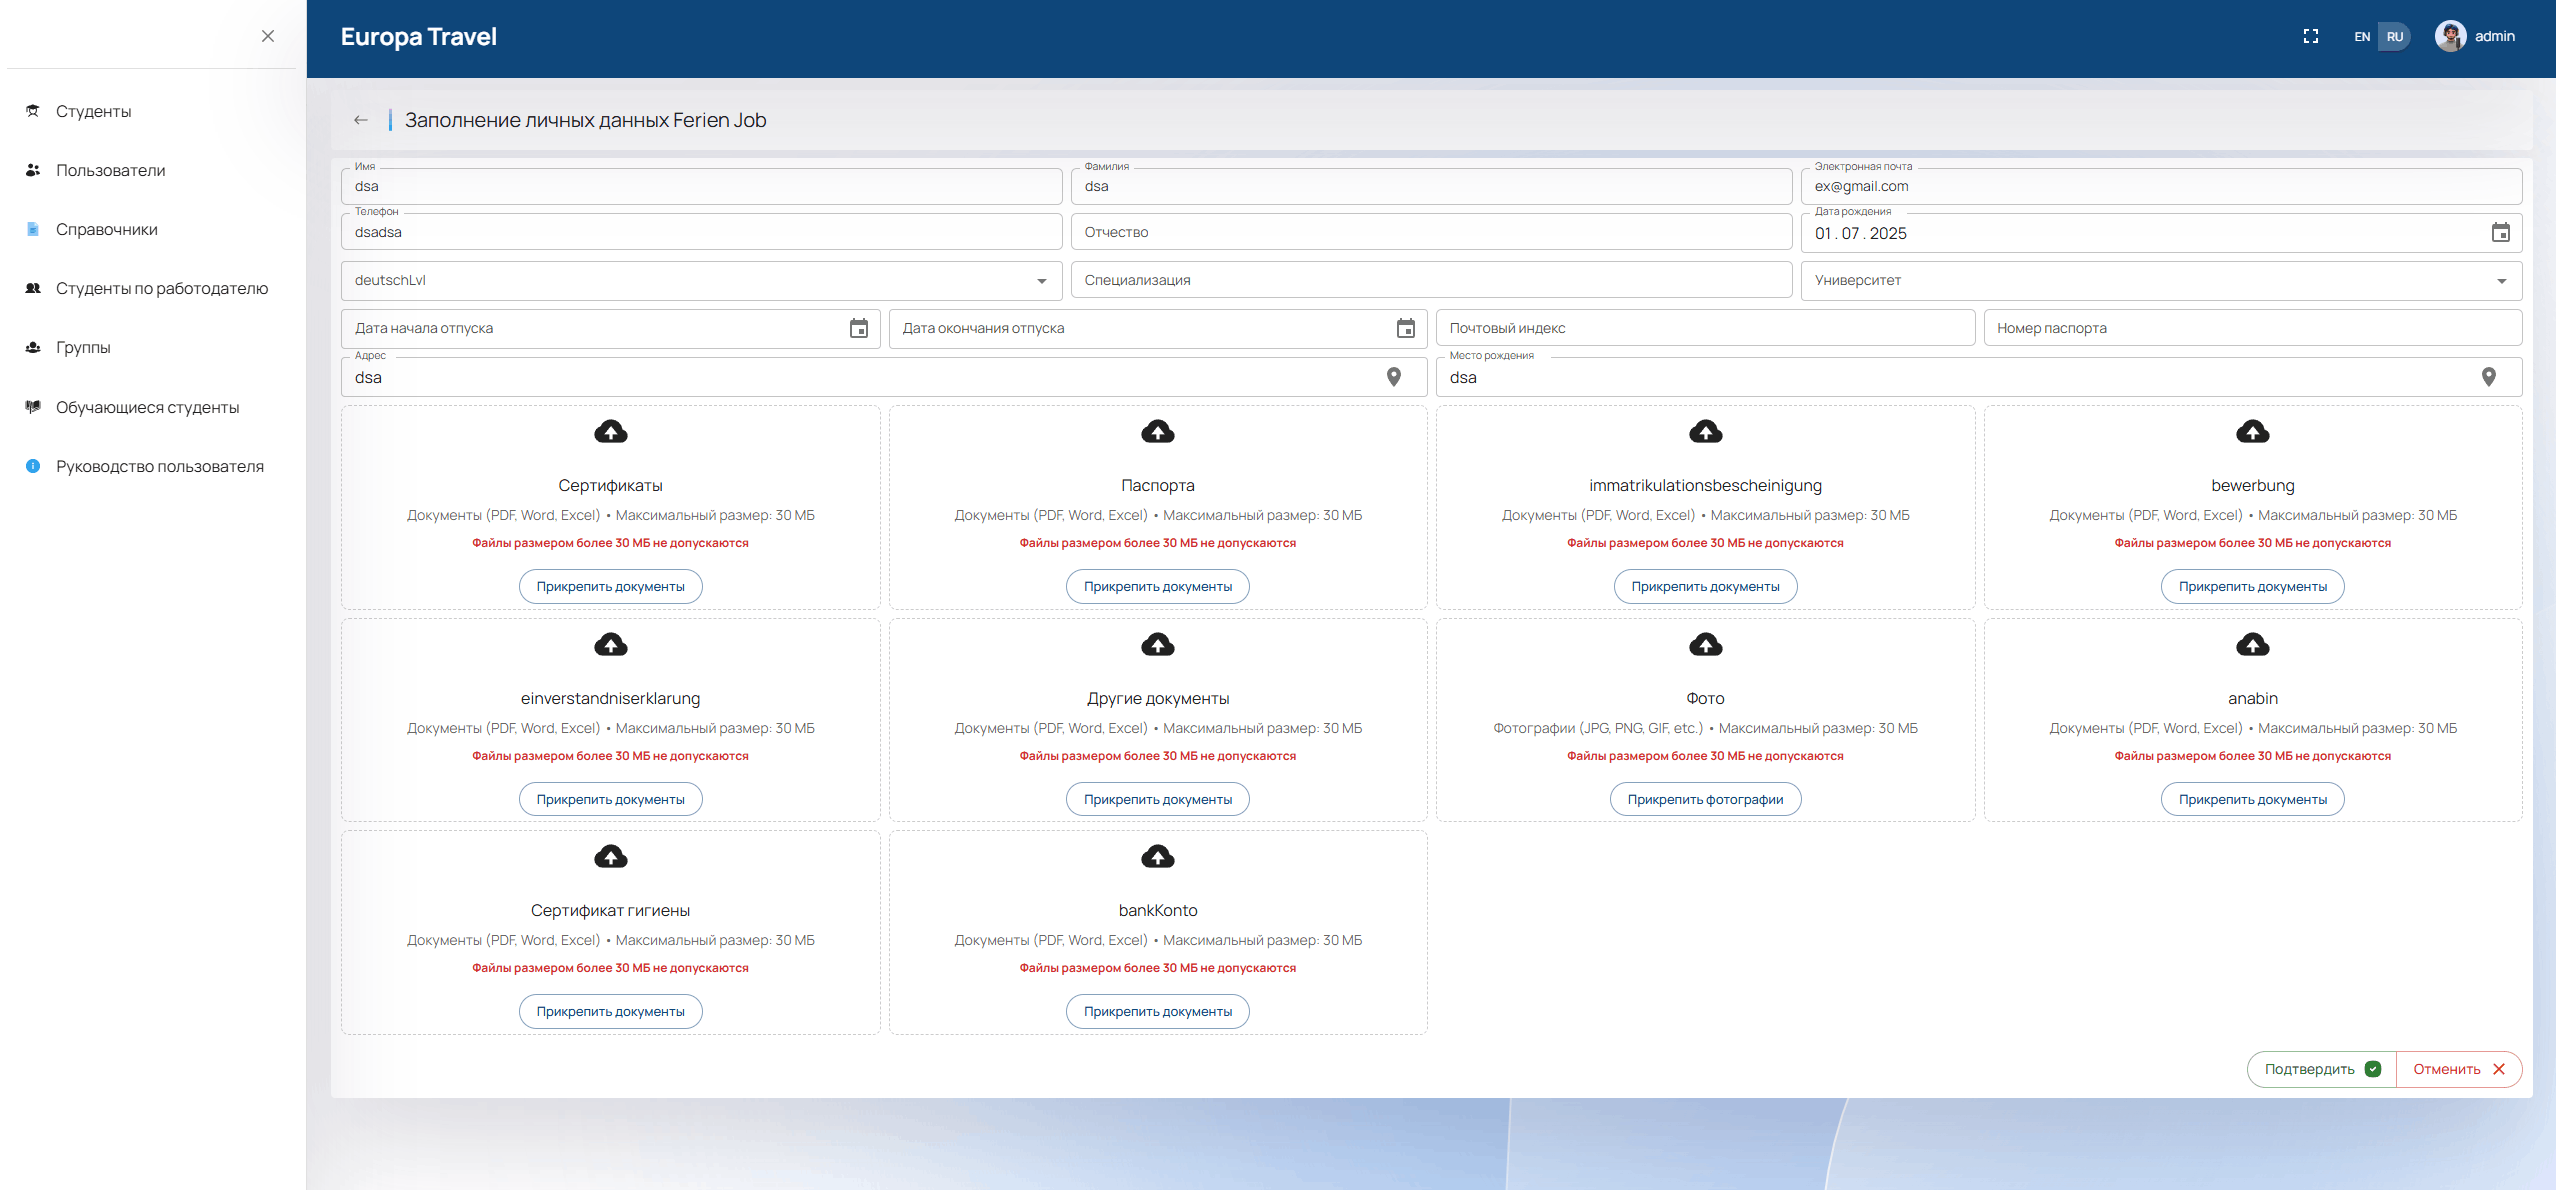Viewport: 2556px width, 1190px height.
Task: Click the Электронная почта input field
Action: click(x=2161, y=186)
